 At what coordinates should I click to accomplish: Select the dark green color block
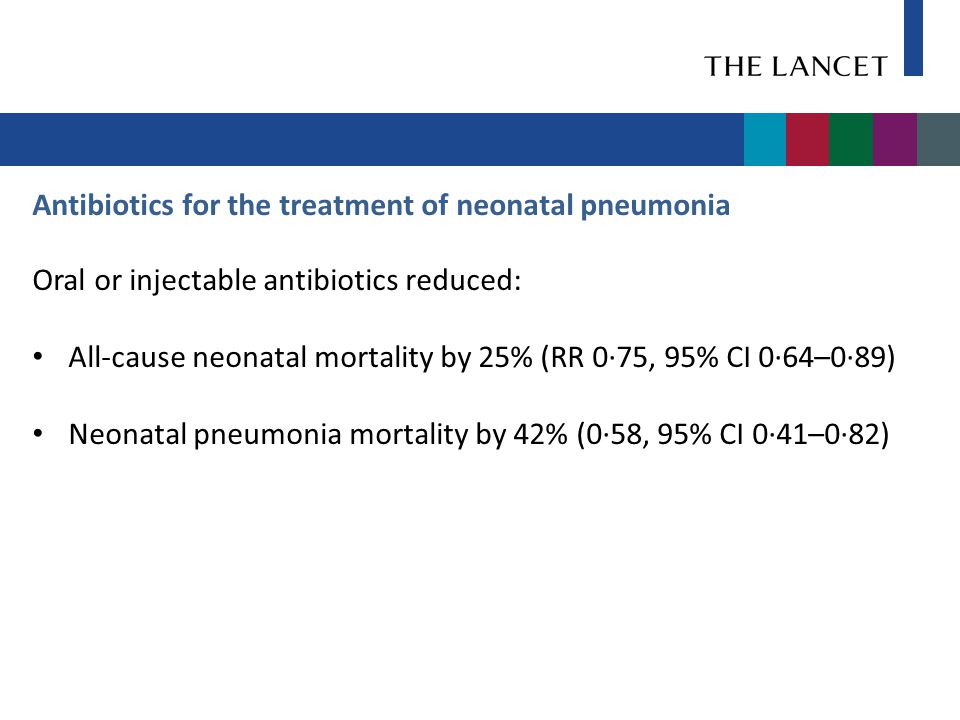tap(851, 139)
